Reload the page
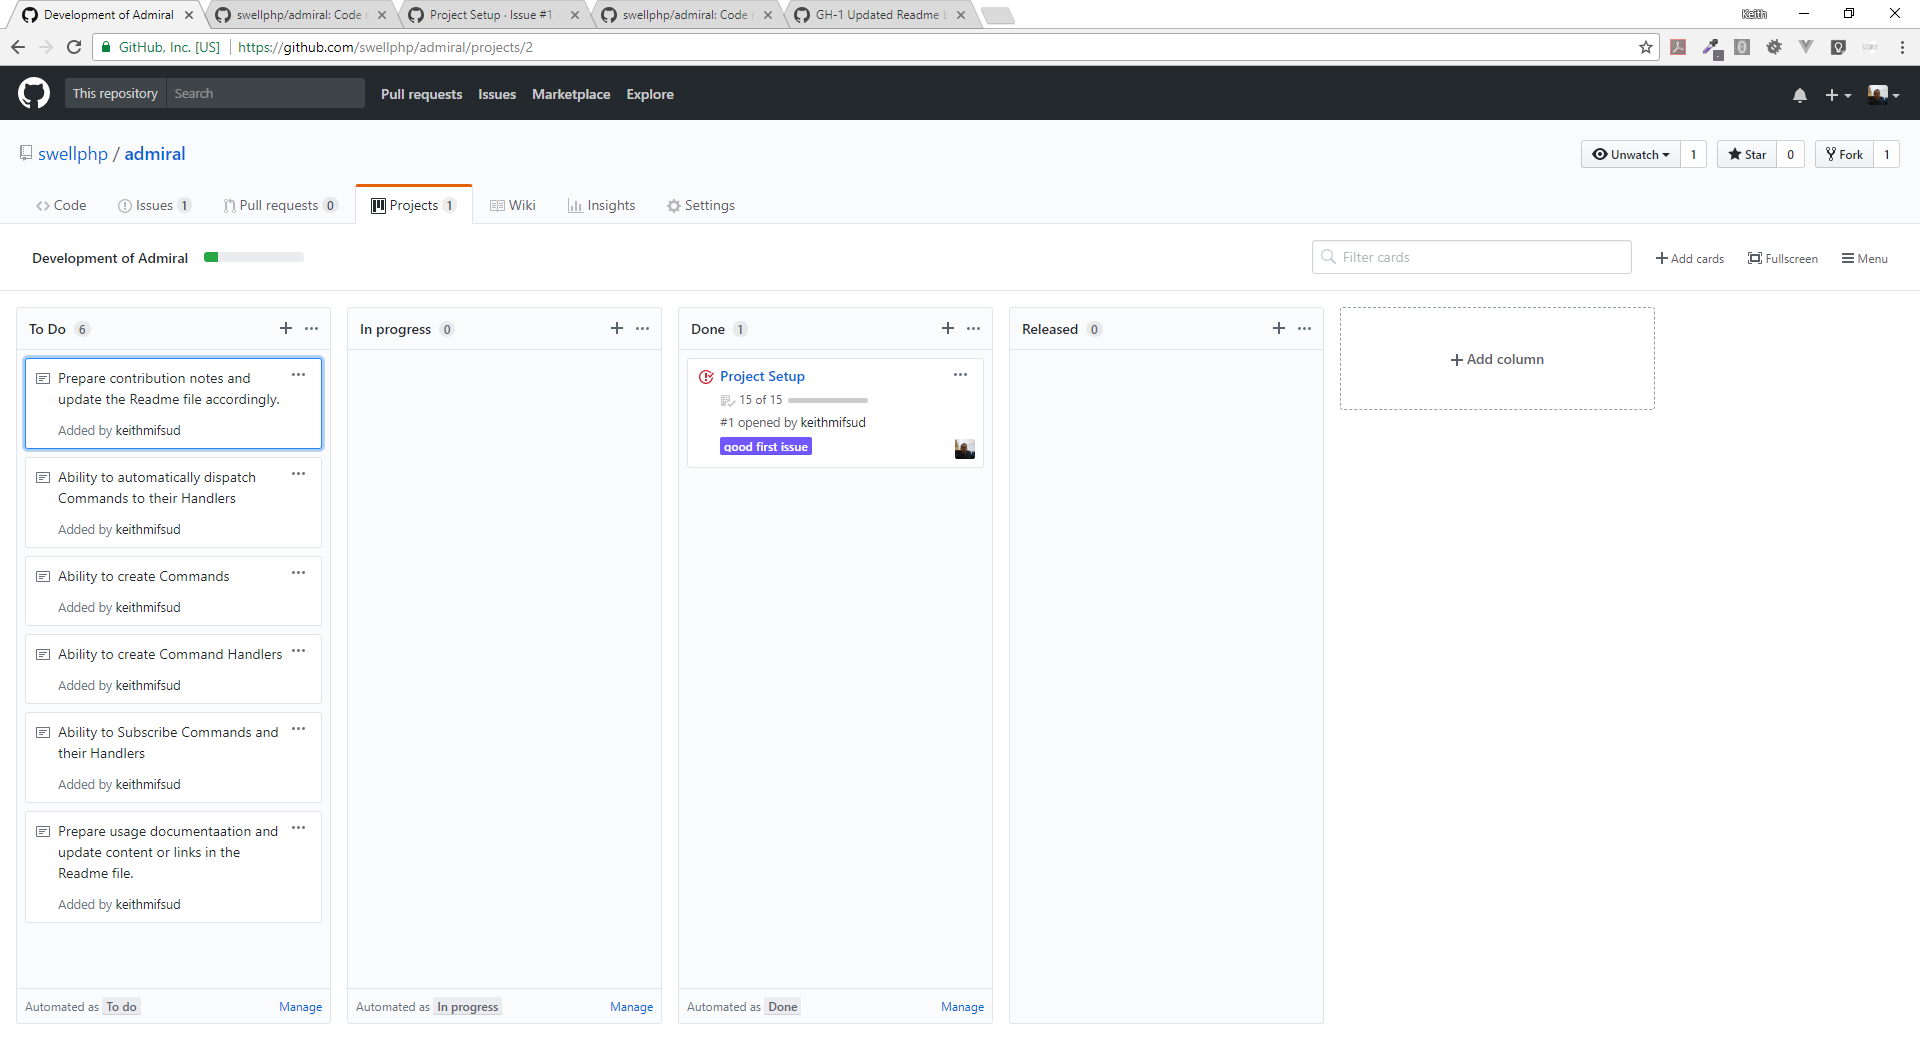 tap(74, 47)
